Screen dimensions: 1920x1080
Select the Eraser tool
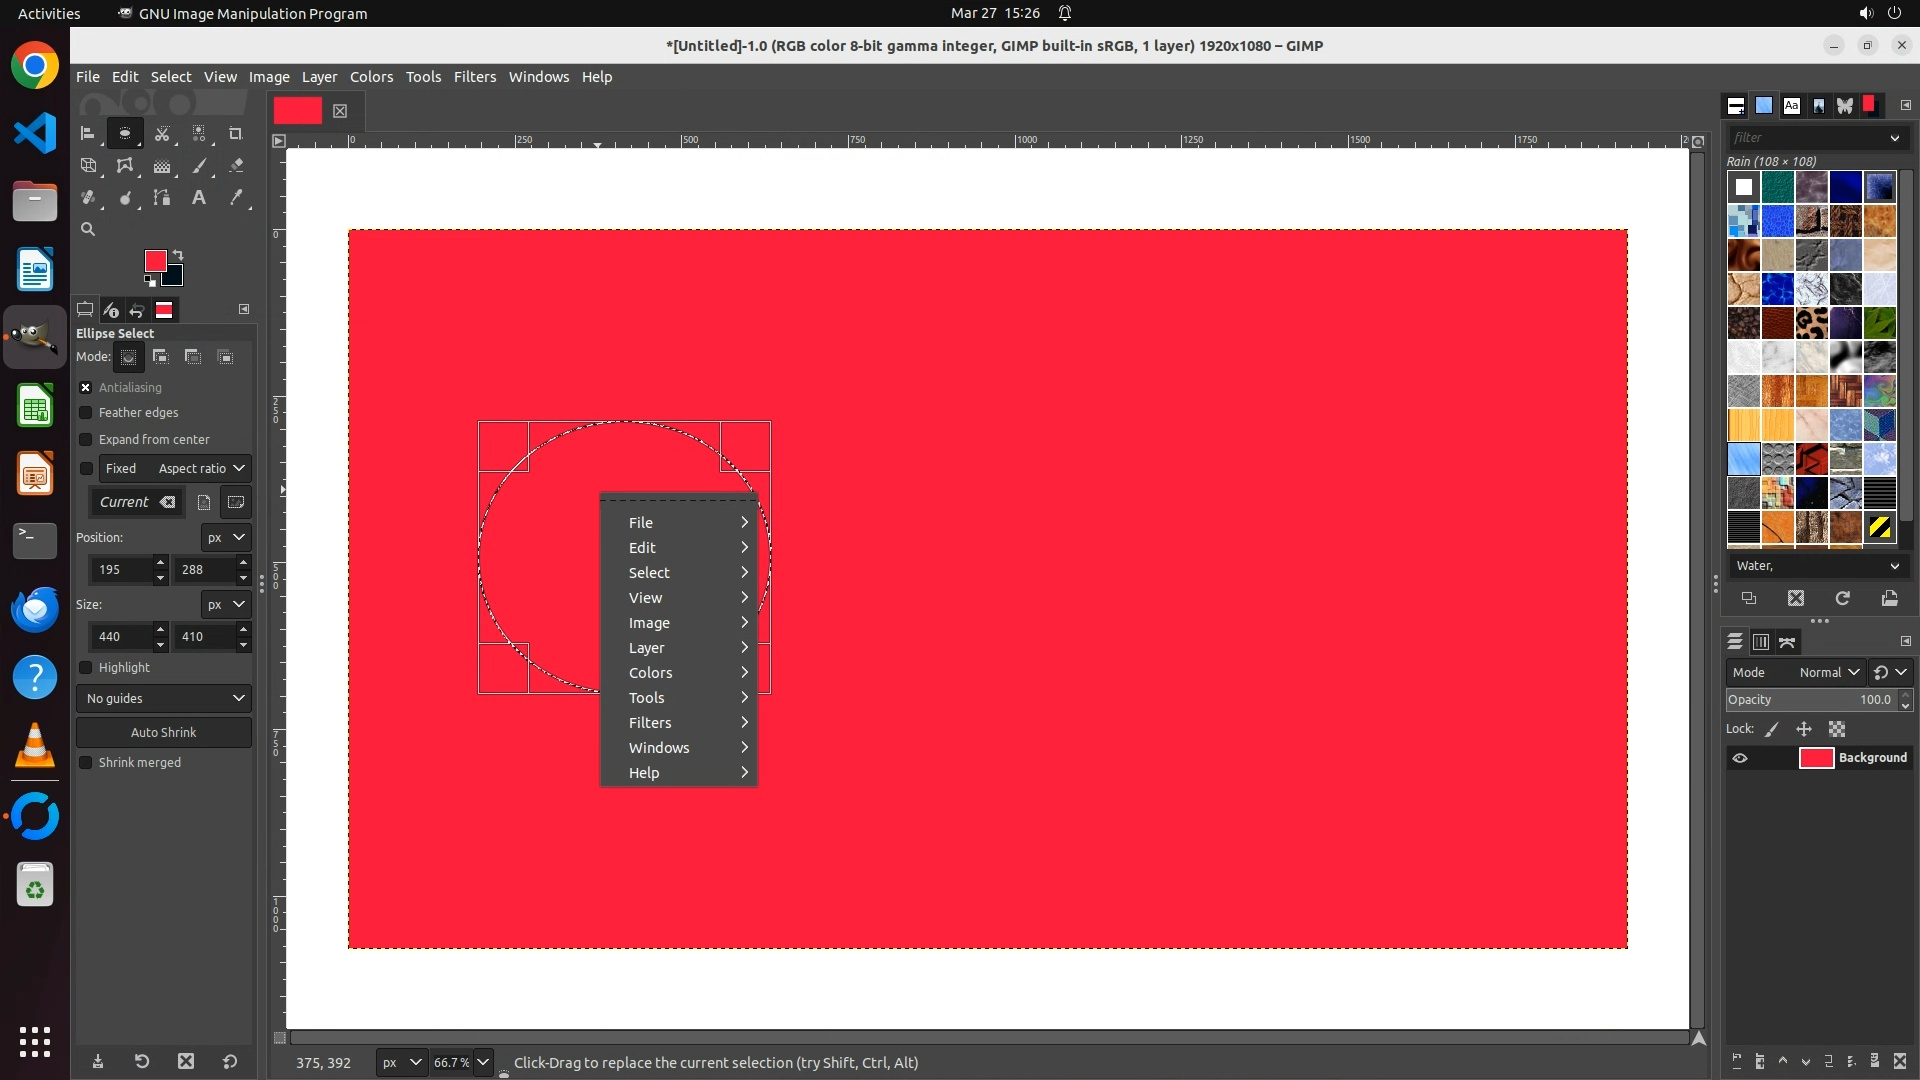236,166
